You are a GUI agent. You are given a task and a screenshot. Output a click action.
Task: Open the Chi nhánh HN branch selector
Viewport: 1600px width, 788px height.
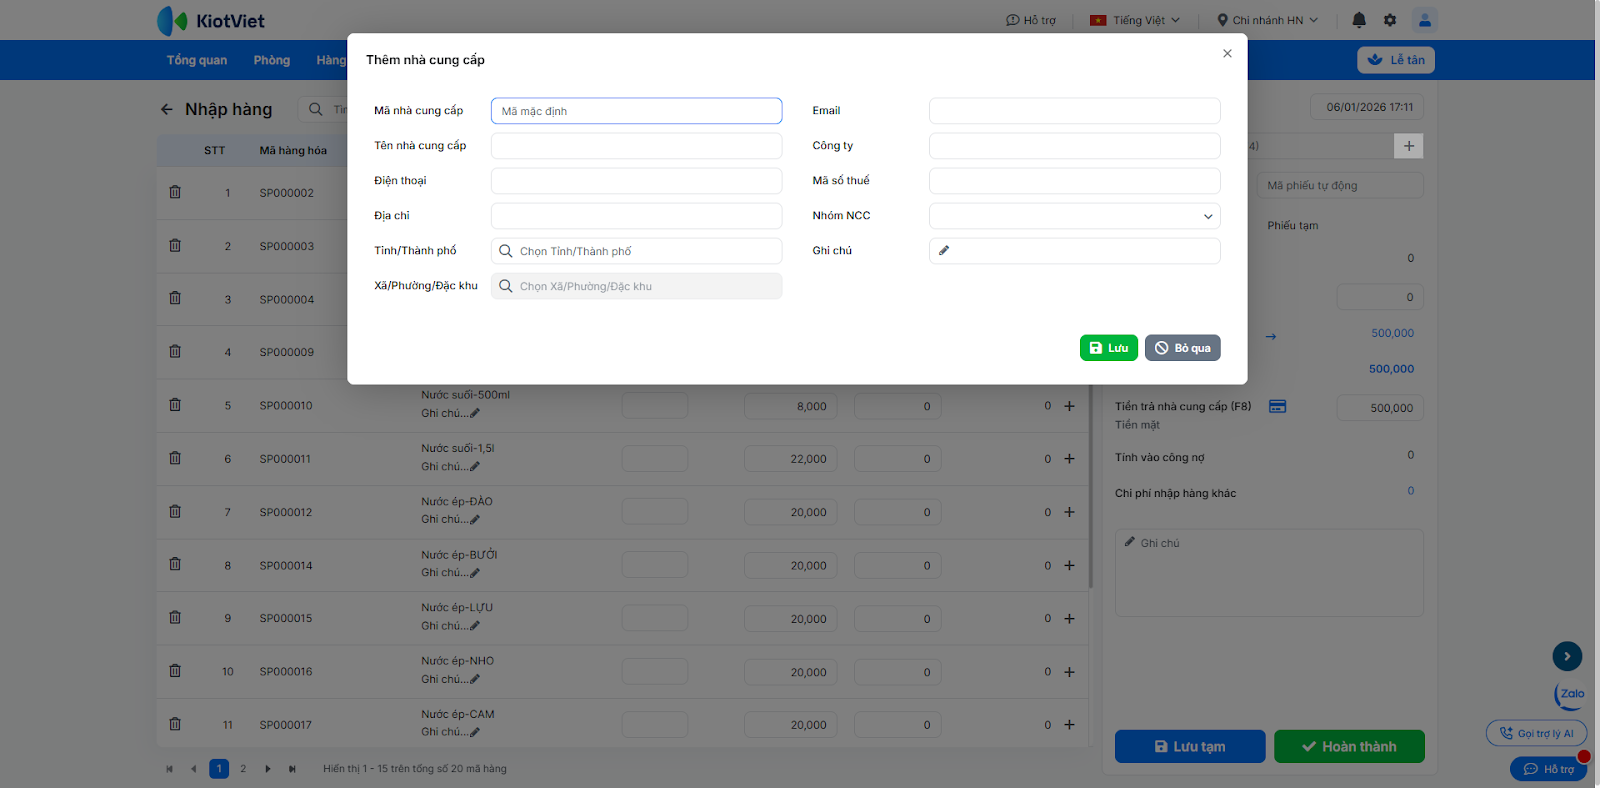pos(1267,20)
